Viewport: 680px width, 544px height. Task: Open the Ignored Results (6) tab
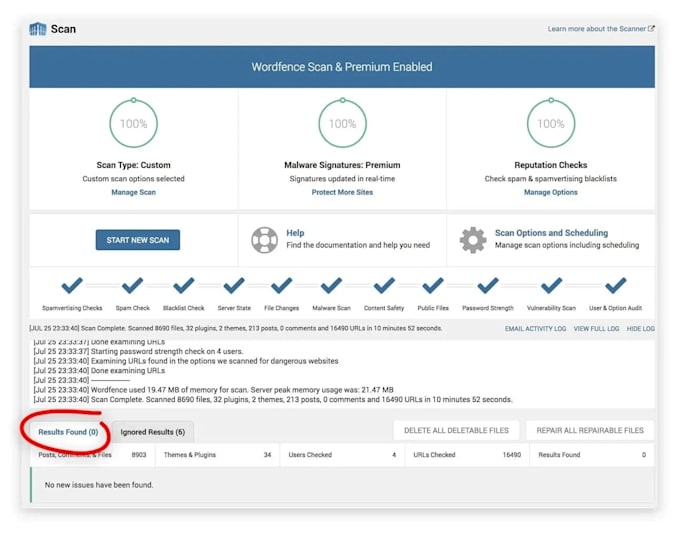tap(153, 432)
